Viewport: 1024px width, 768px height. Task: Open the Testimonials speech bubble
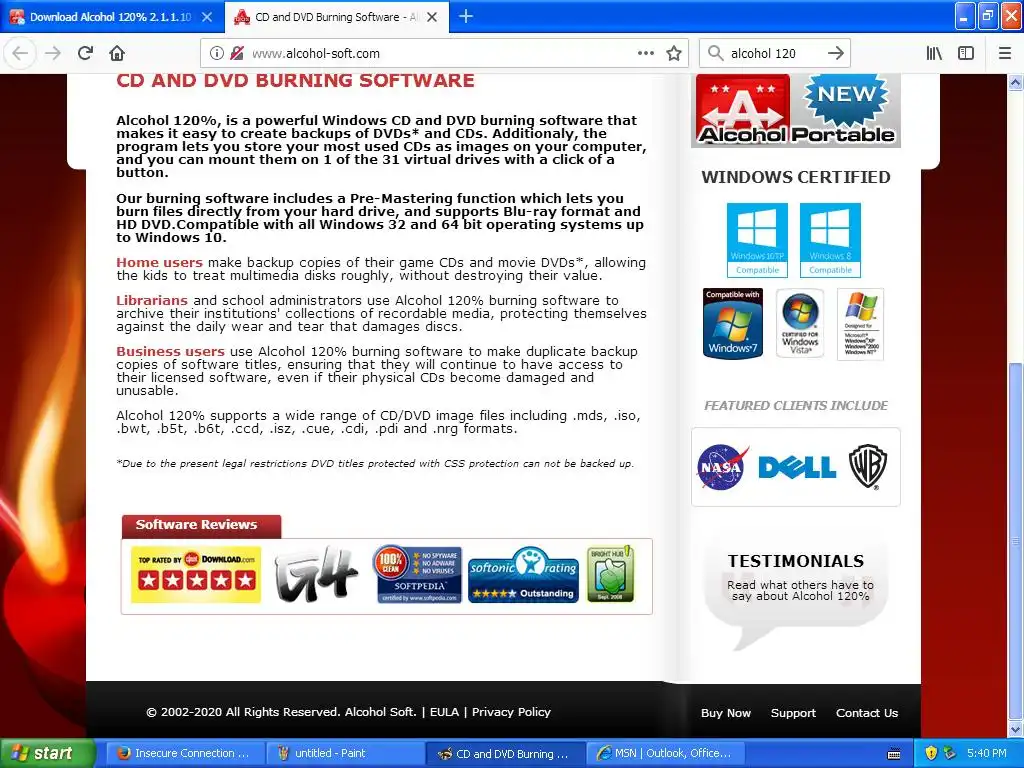click(x=795, y=591)
